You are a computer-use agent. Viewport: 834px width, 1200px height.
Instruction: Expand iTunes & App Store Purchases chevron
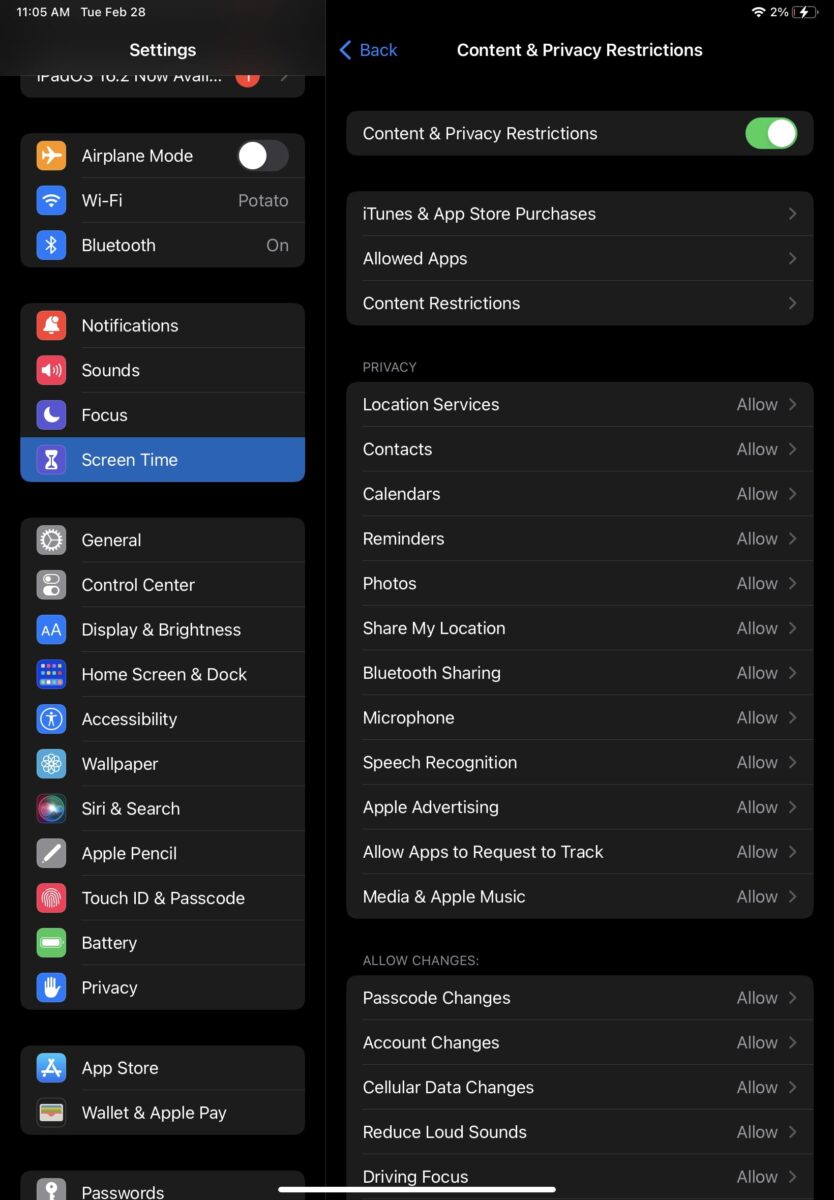tap(791, 214)
